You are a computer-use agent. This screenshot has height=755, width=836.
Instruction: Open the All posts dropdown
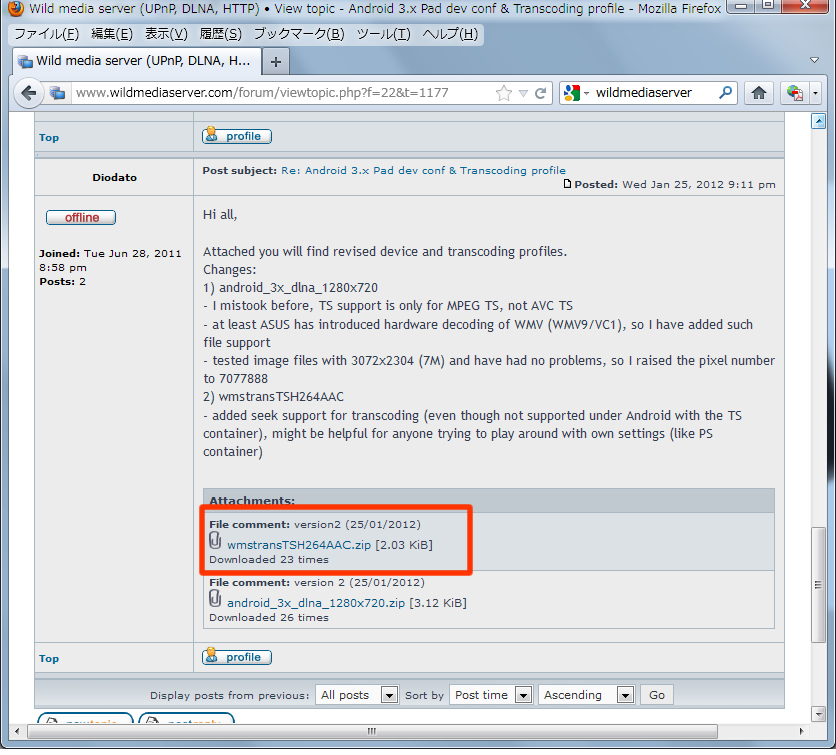point(357,695)
